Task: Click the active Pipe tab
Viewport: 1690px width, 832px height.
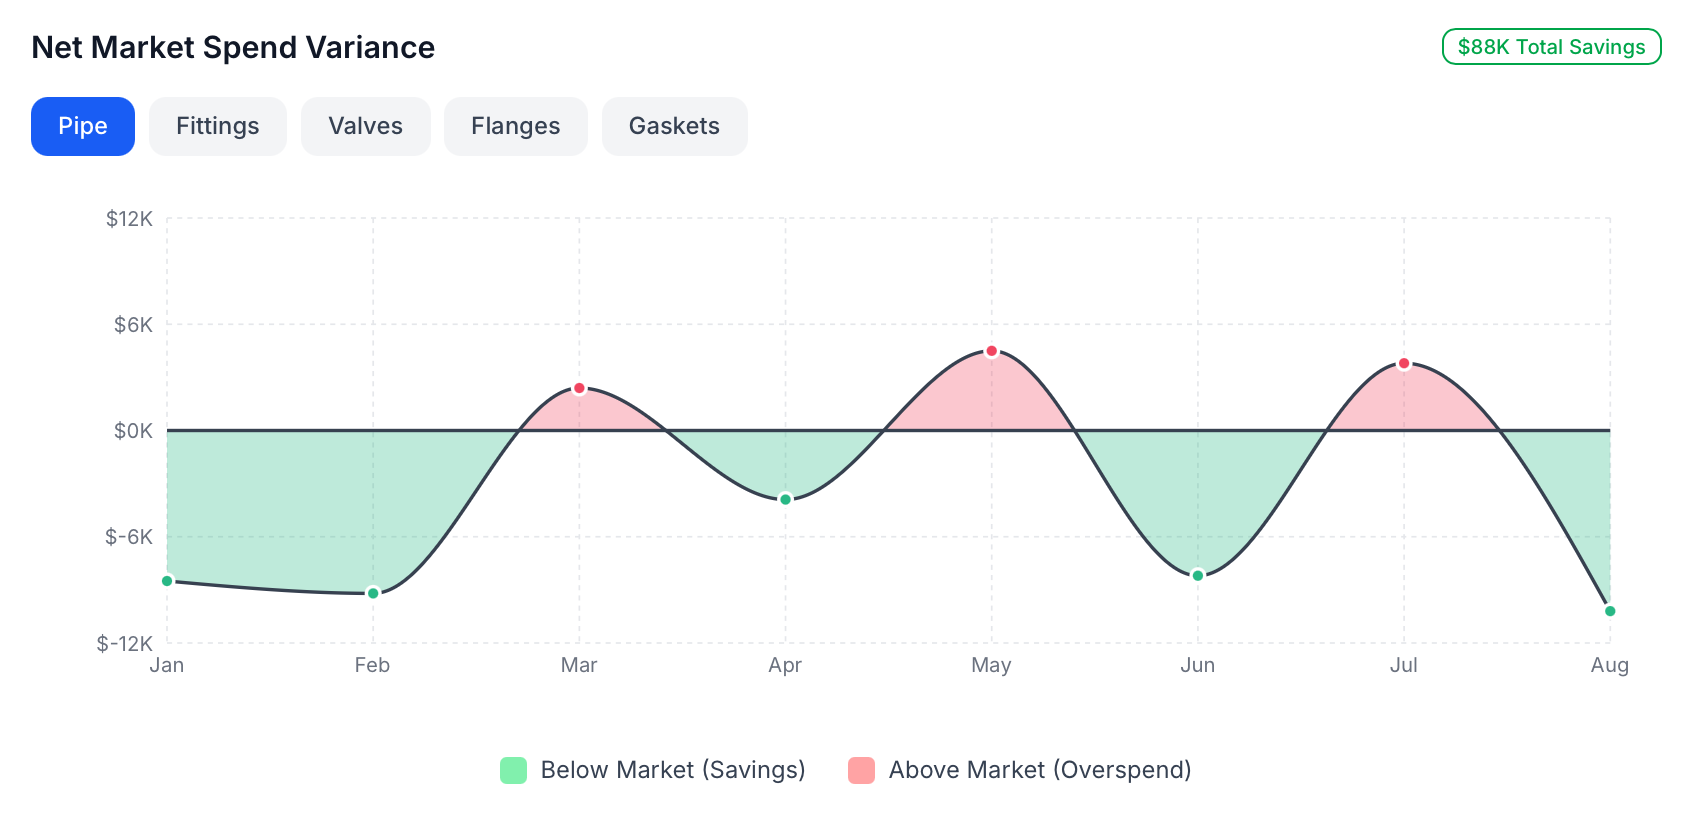Action: tap(82, 126)
